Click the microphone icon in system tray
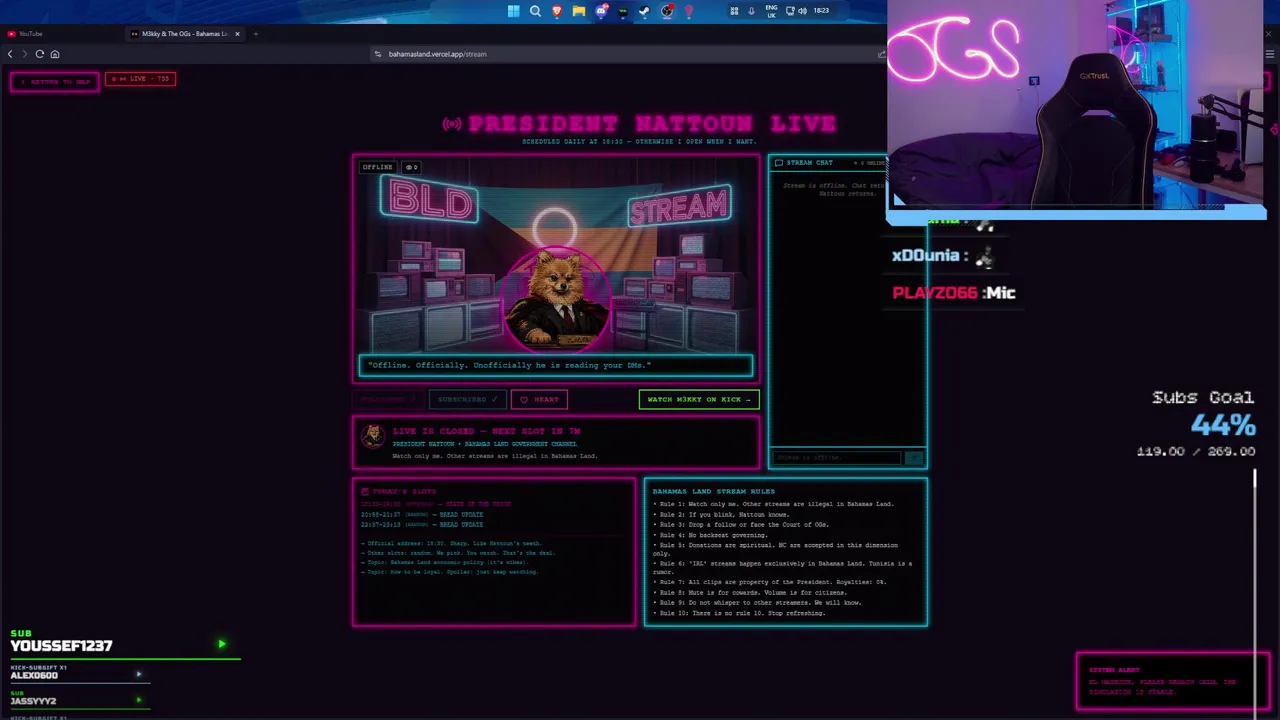Viewport: 1280px width, 720px height. [x=751, y=11]
